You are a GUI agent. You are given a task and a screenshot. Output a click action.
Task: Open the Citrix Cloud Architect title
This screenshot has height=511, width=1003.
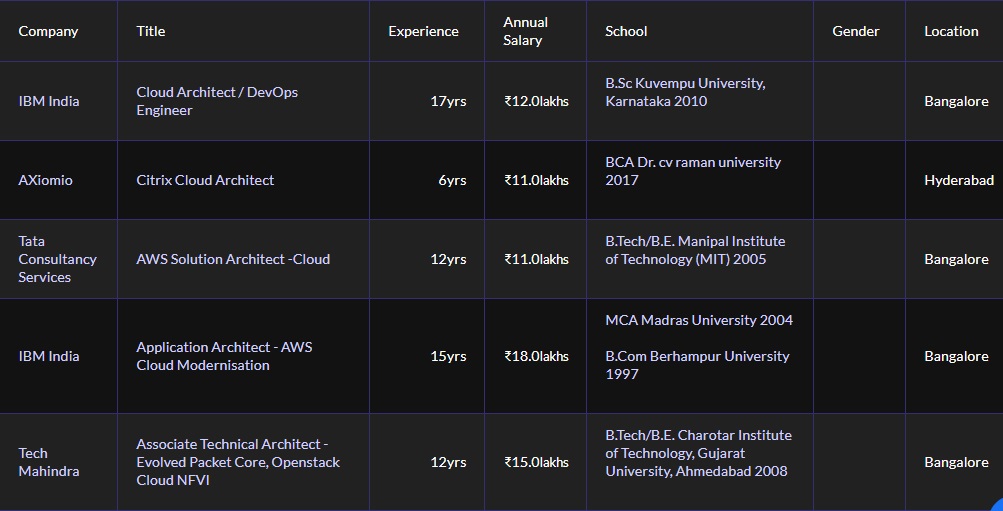(x=205, y=180)
